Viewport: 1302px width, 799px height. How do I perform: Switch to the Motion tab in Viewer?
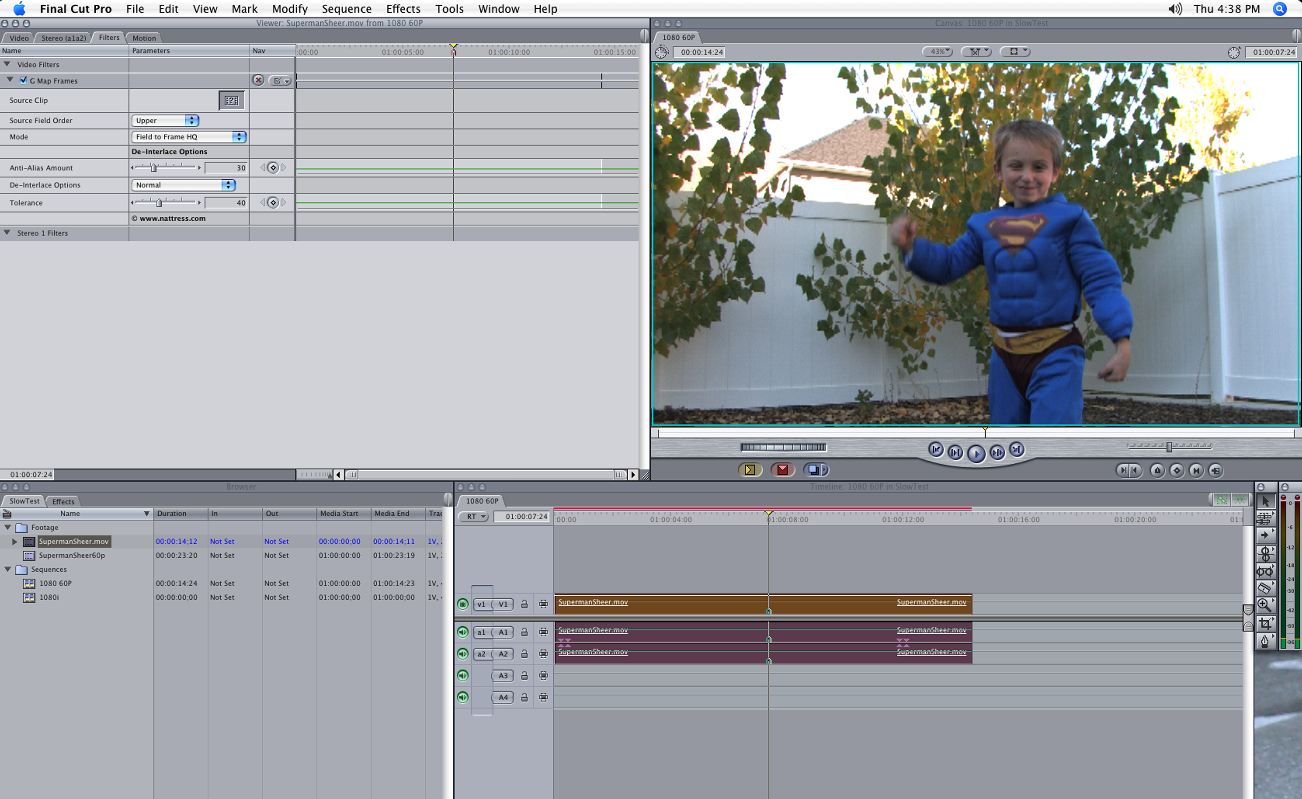pos(144,38)
